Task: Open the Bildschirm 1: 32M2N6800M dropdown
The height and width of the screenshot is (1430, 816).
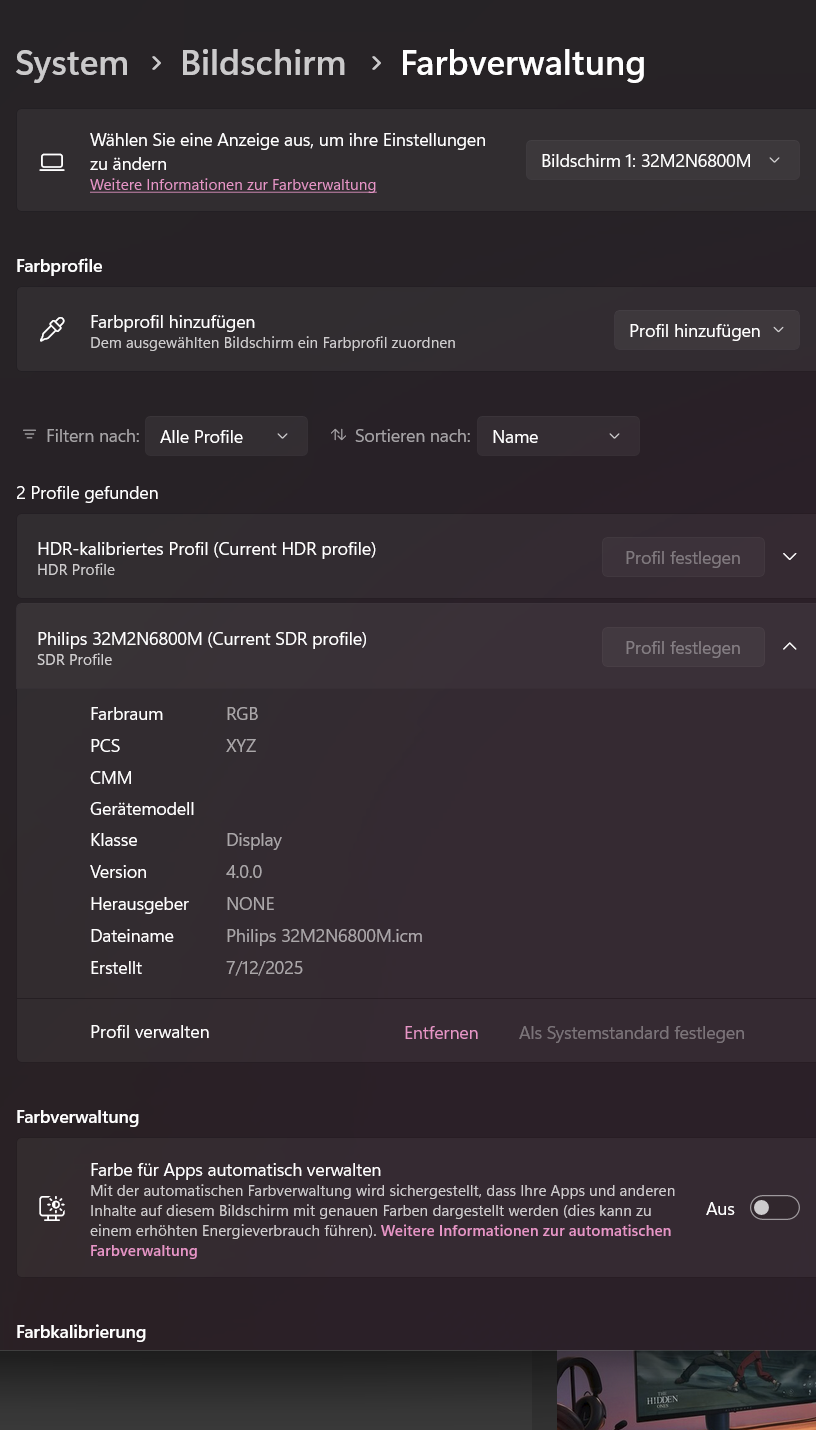Action: [x=662, y=160]
